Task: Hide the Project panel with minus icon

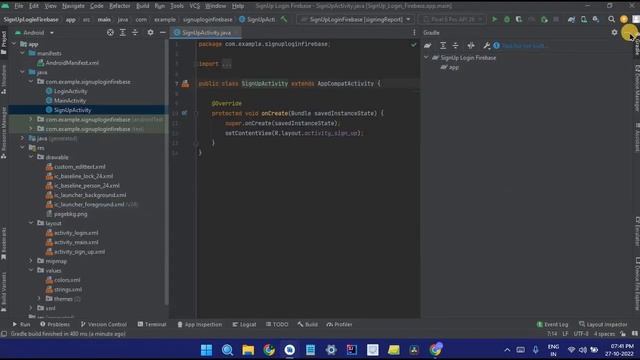Action: [x=162, y=32]
